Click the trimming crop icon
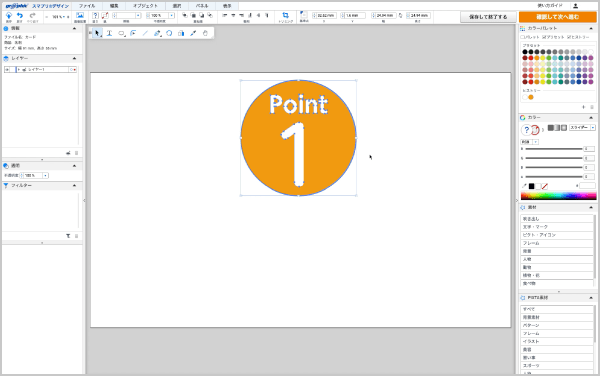This screenshot has width=600, height=376. [285, 15]
